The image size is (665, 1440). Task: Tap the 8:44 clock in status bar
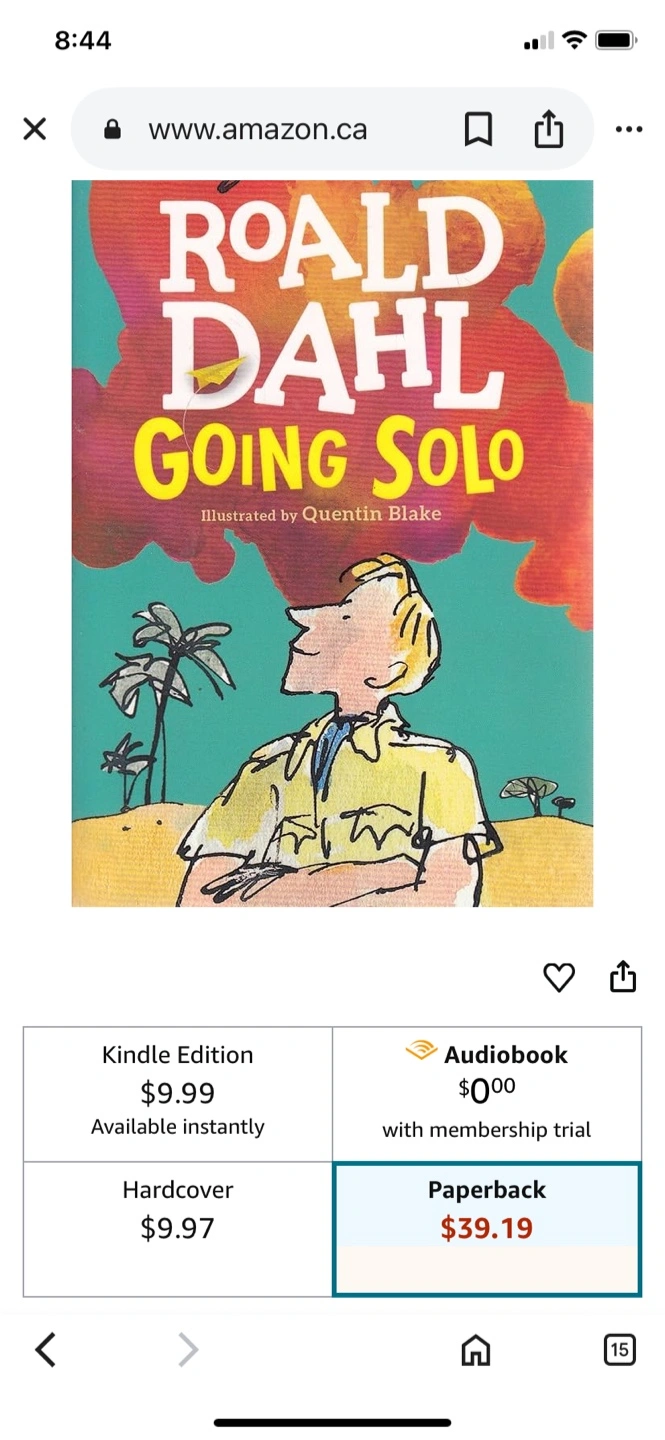click(x=83, y=41)
